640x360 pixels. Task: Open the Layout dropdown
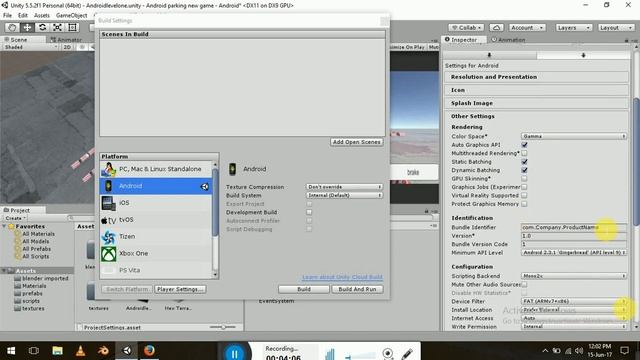616,27
